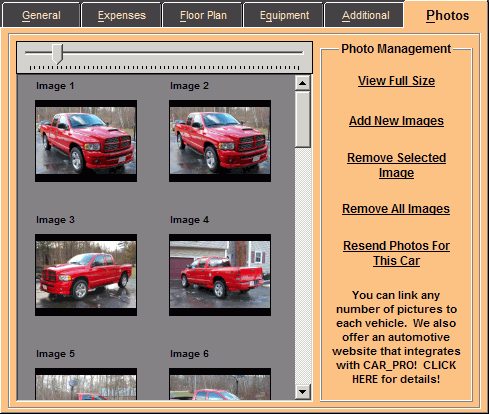Pick the Image 4 rear-view thumbnail
This screenshot has width=489, height=414.
tap(220, 275)
